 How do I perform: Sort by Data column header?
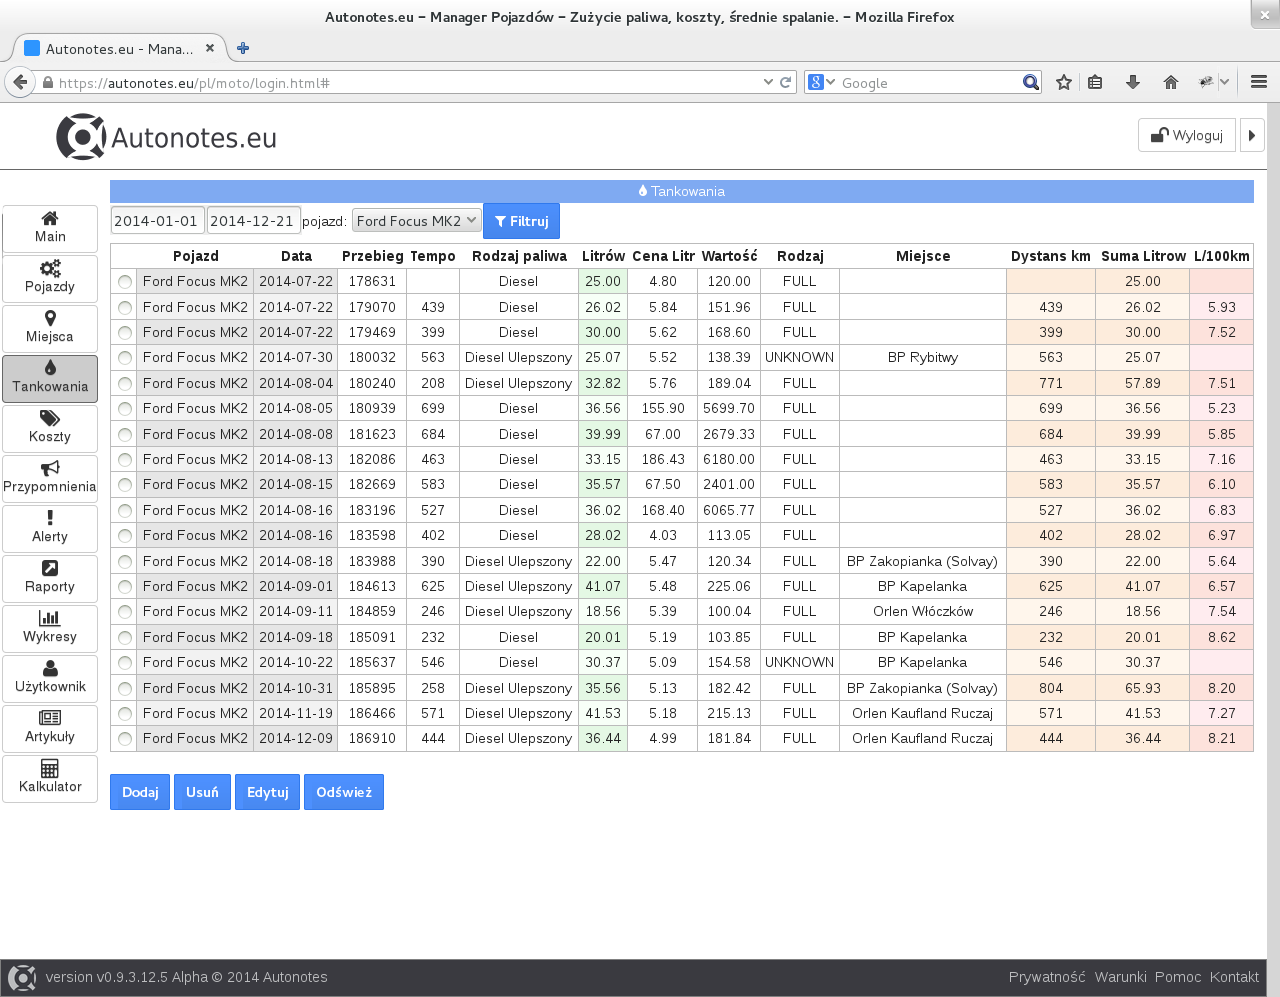coord(296,256)
